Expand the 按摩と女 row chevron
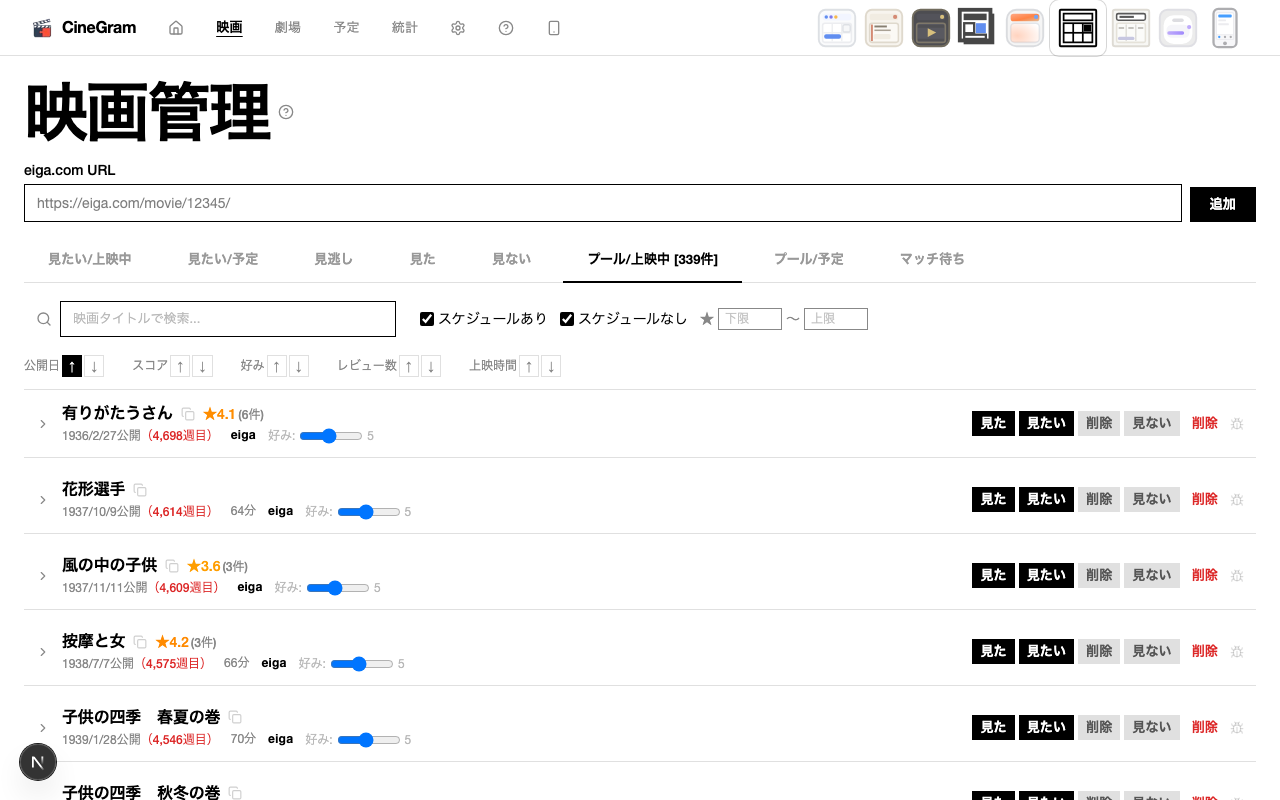This screenshot has height=800, width=1280. point(43,652)
